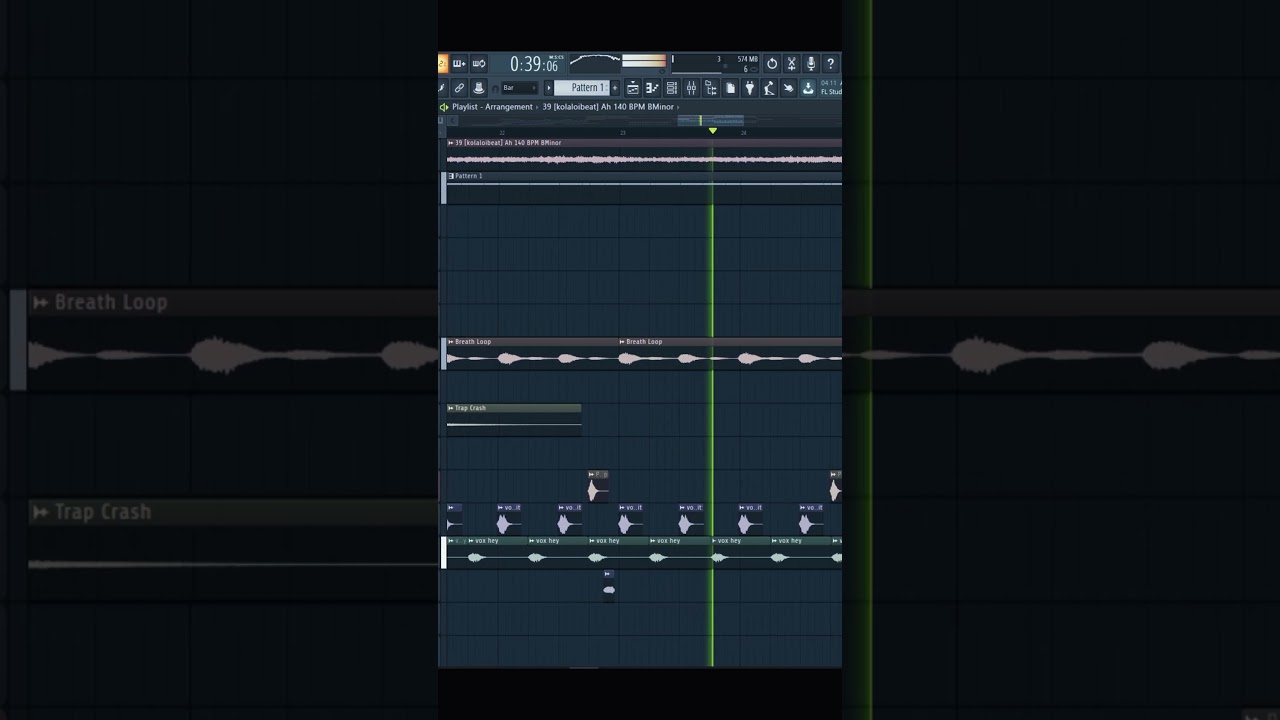The height and width of the screenshot is (720, 1280).
Task: Expand arrow after BMinor breadcrumb
Action: click(678, 107)
